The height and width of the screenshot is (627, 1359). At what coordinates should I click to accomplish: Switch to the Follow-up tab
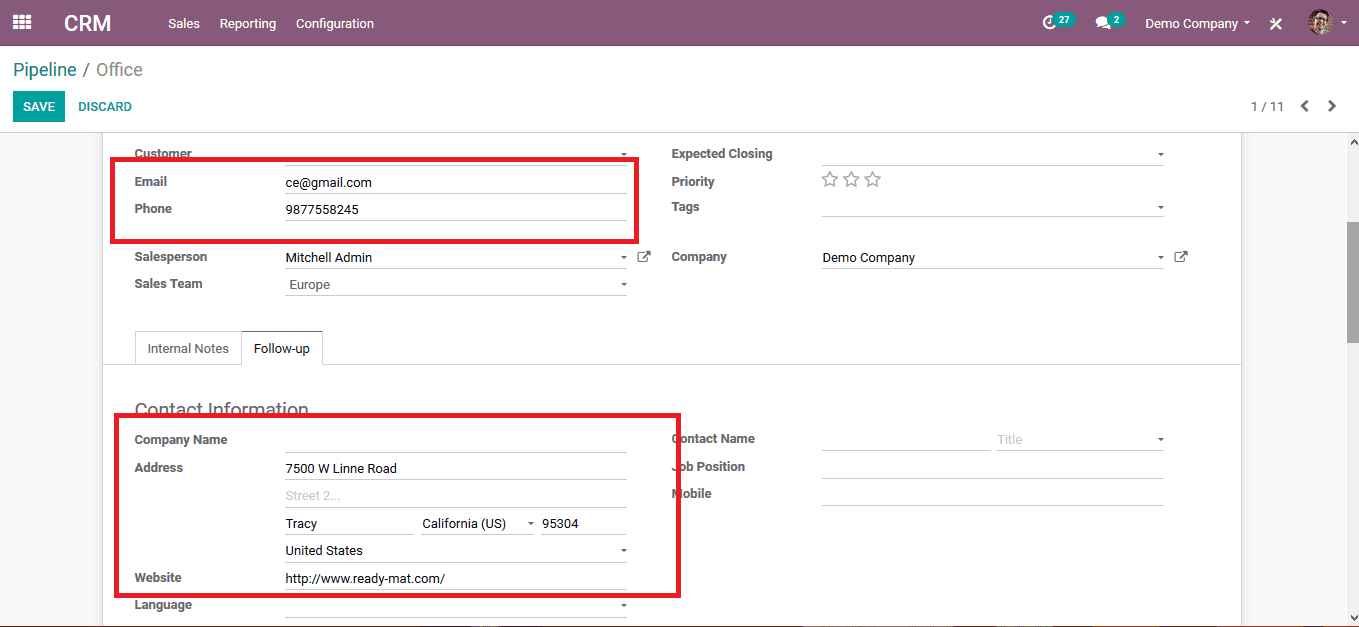coord(282,348)
